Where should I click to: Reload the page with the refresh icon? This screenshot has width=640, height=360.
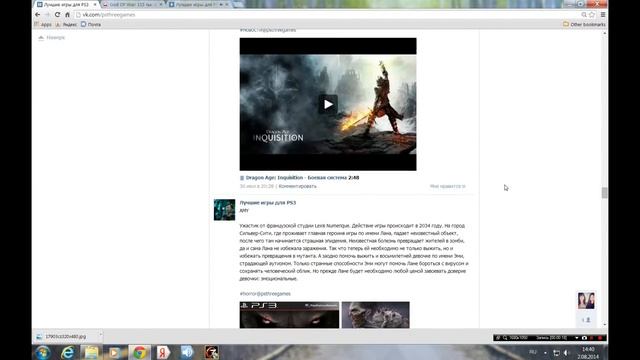(x=57, y=15)
